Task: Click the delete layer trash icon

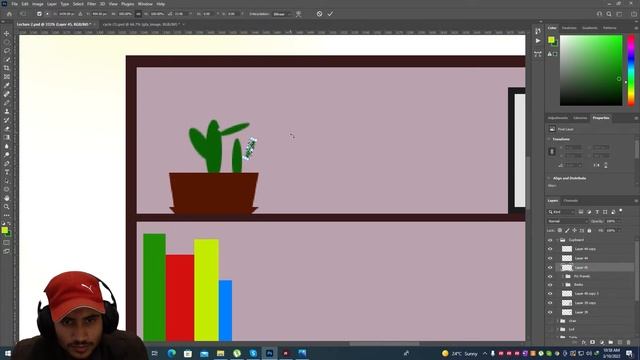Action: pos(629,342)
